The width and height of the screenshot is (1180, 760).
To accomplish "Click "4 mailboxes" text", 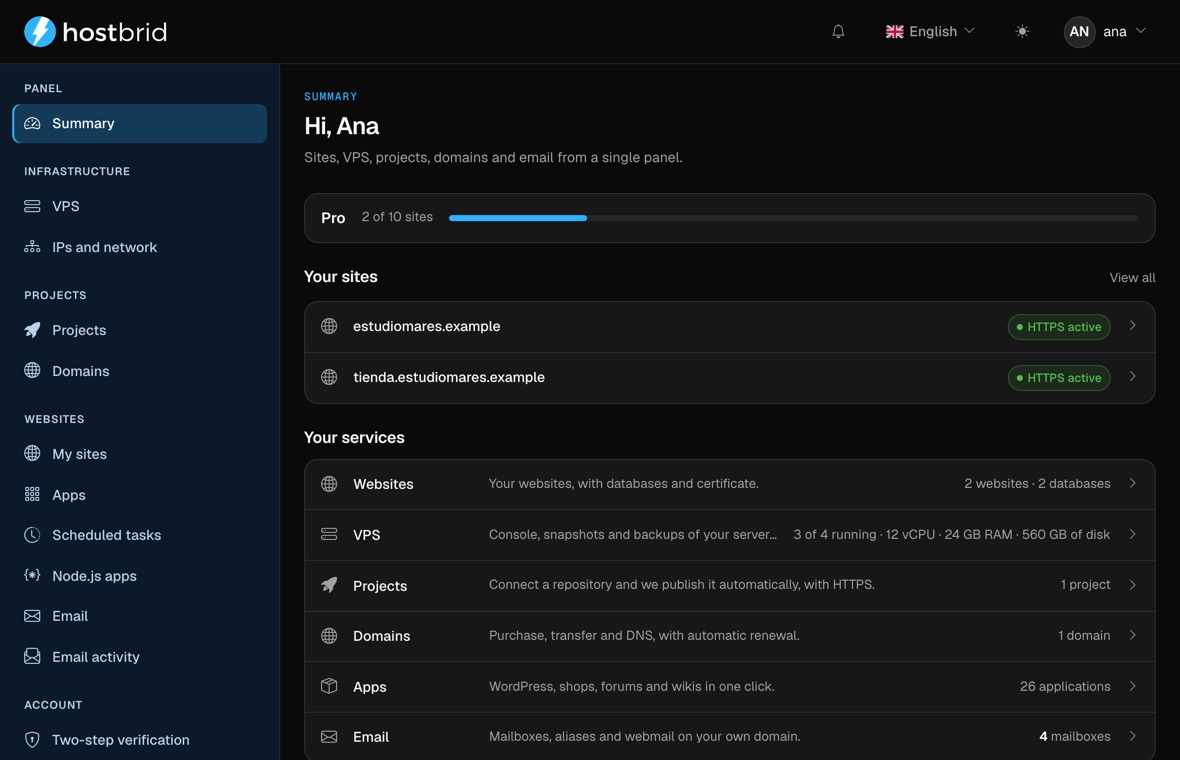I will click(x=1075, y=737).
